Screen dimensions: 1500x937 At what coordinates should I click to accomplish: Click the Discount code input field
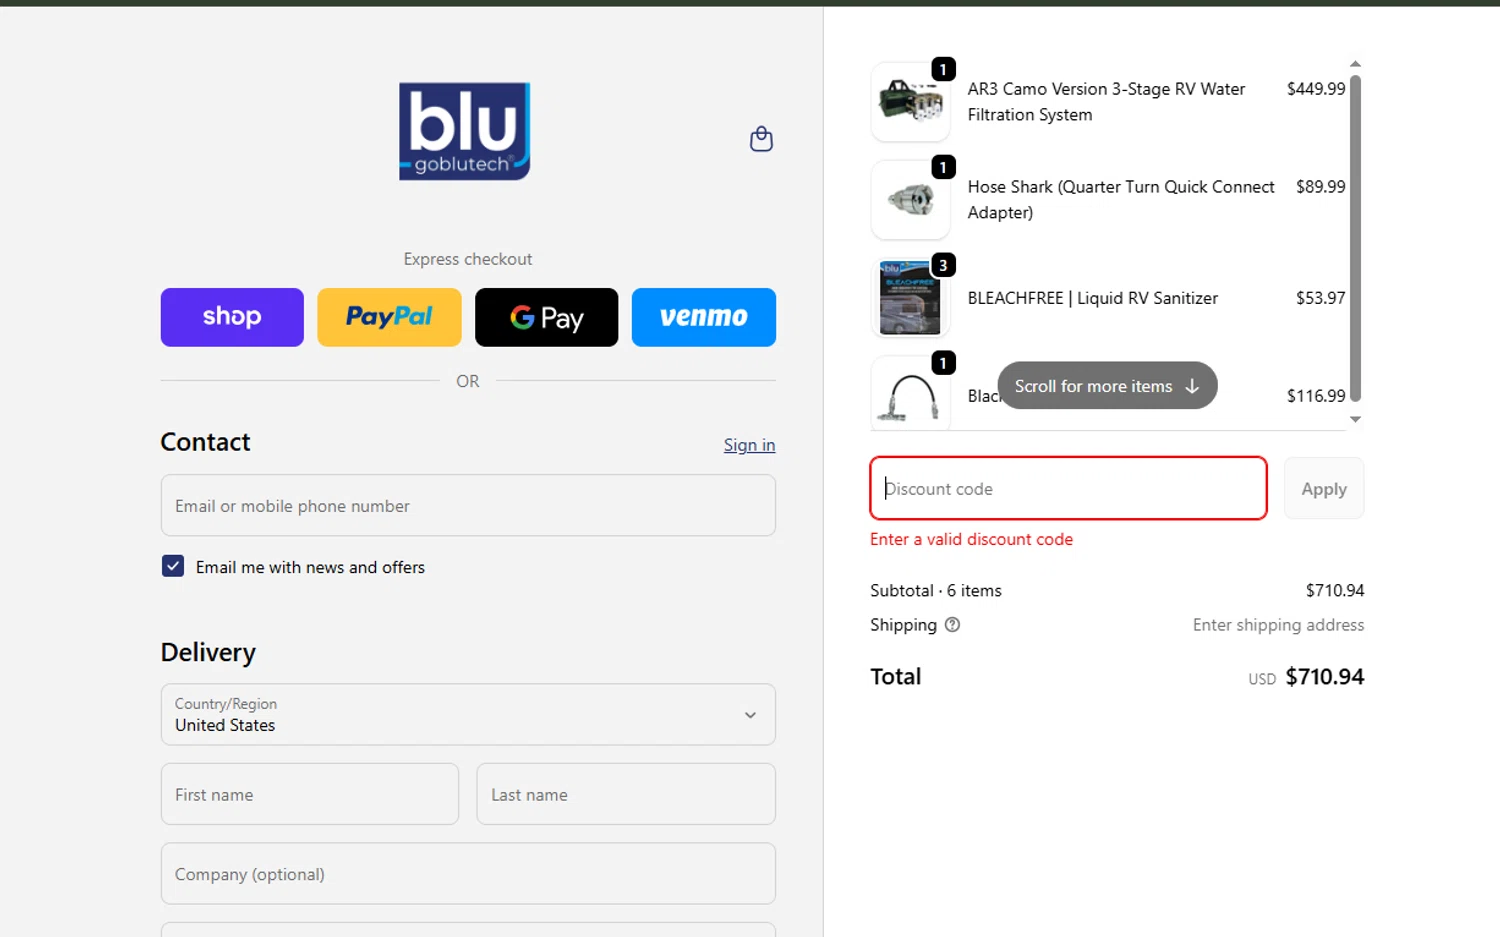coord(1068,488)
